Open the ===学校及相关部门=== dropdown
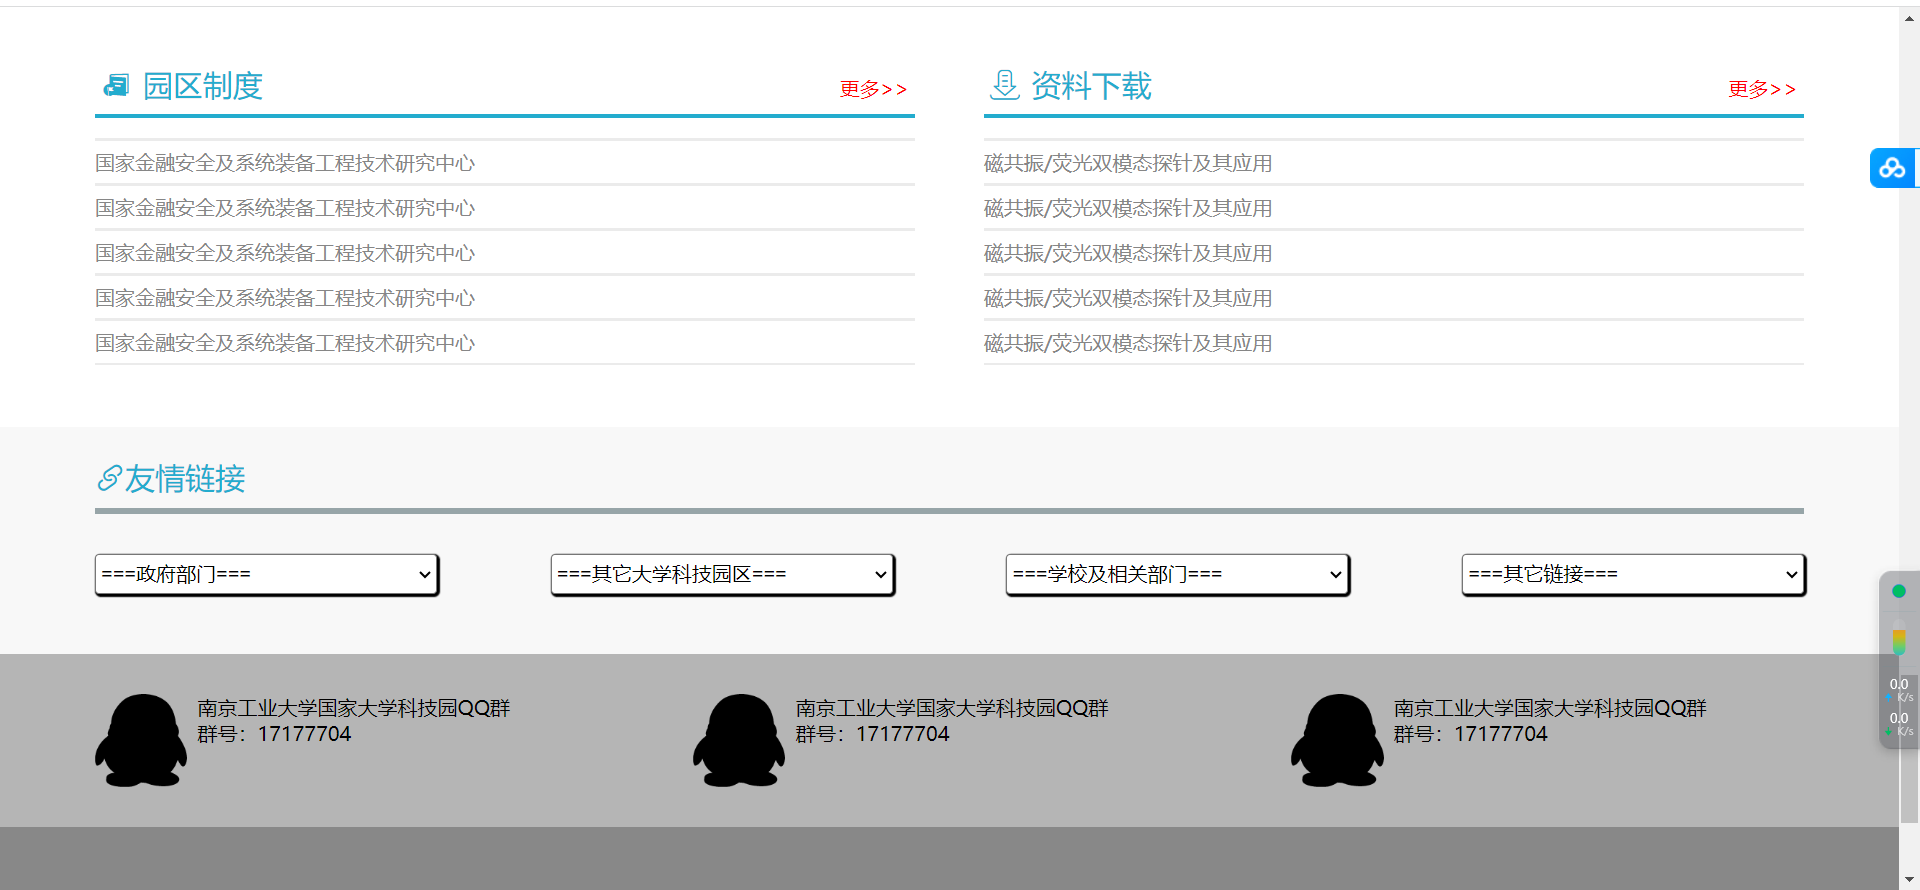This screenshot has height=890, width=1920. point(1178,574)
